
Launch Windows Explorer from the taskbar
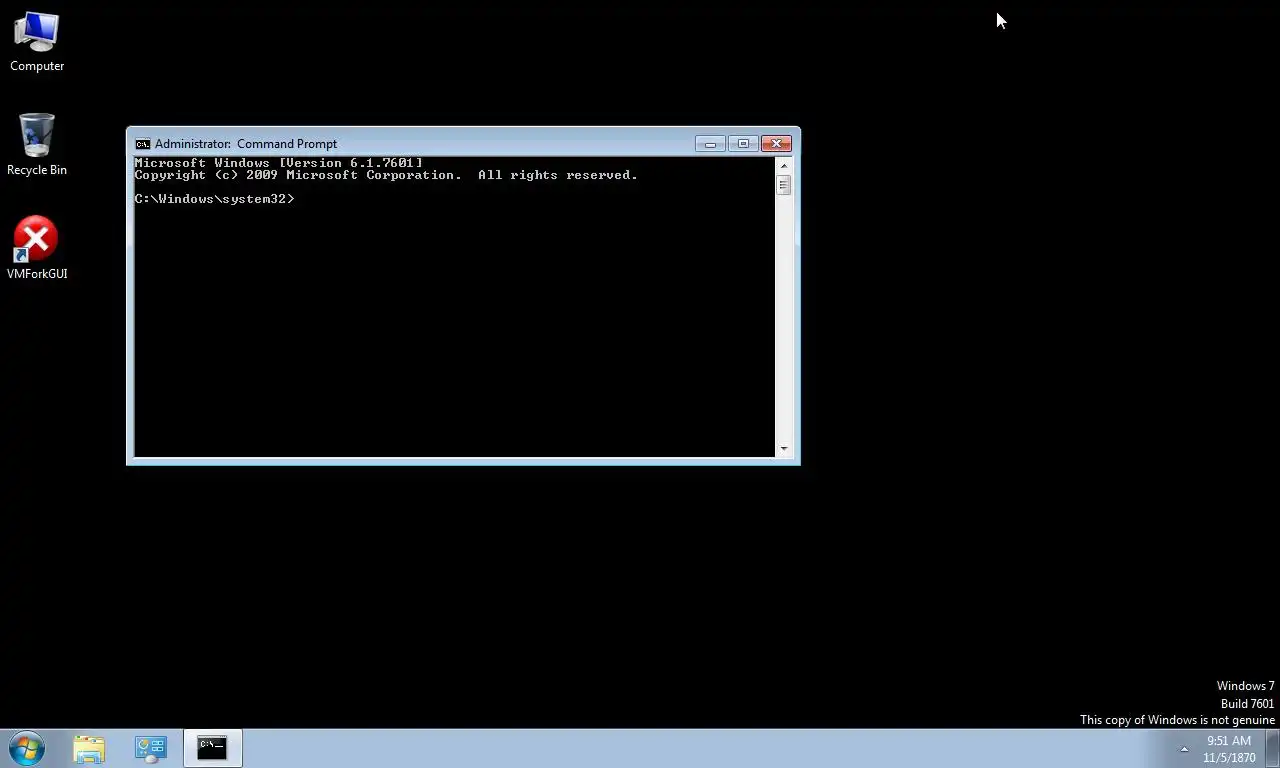[x=89, y=748]
